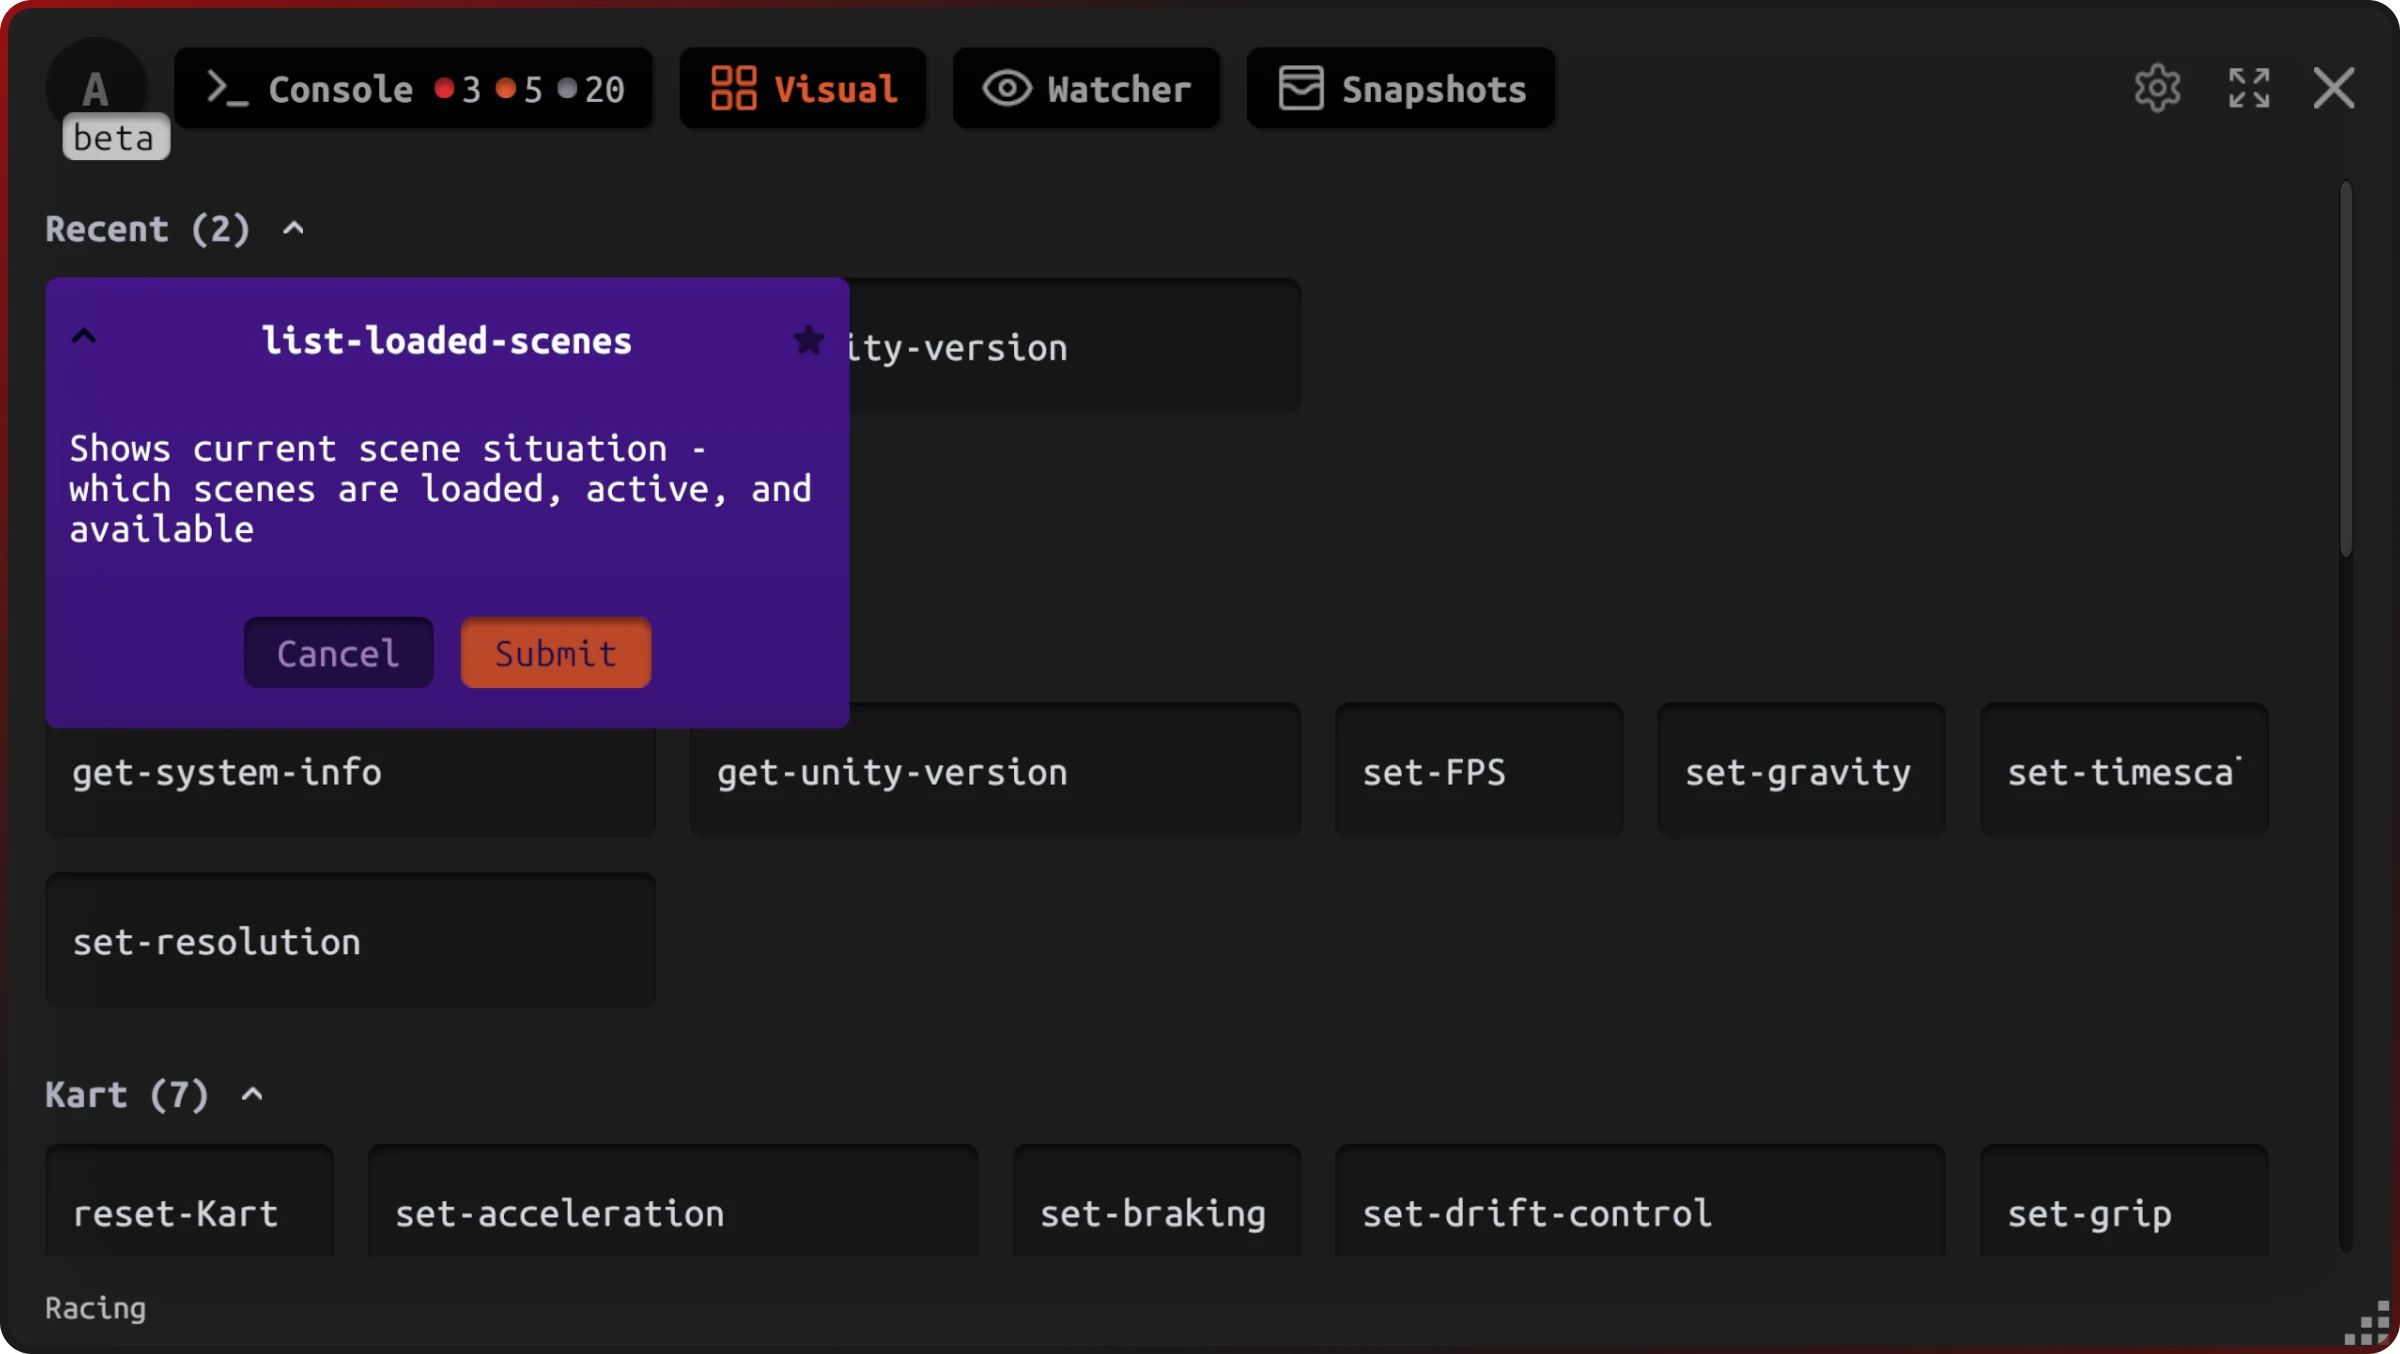Collapse the Kart (7) section
The image size is (2400, 1354).
(252, 1095)
